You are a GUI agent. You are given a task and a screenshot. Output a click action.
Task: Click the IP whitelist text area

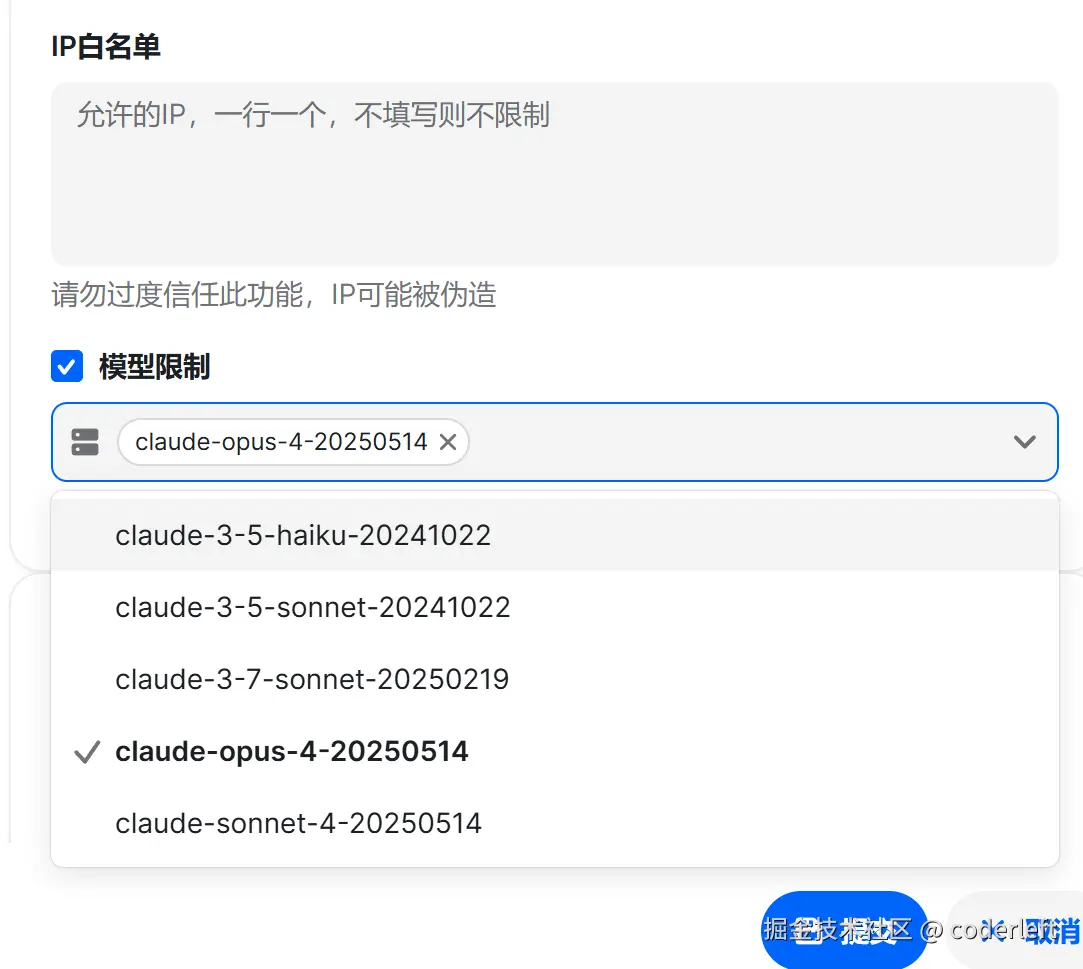click(555, 174)
